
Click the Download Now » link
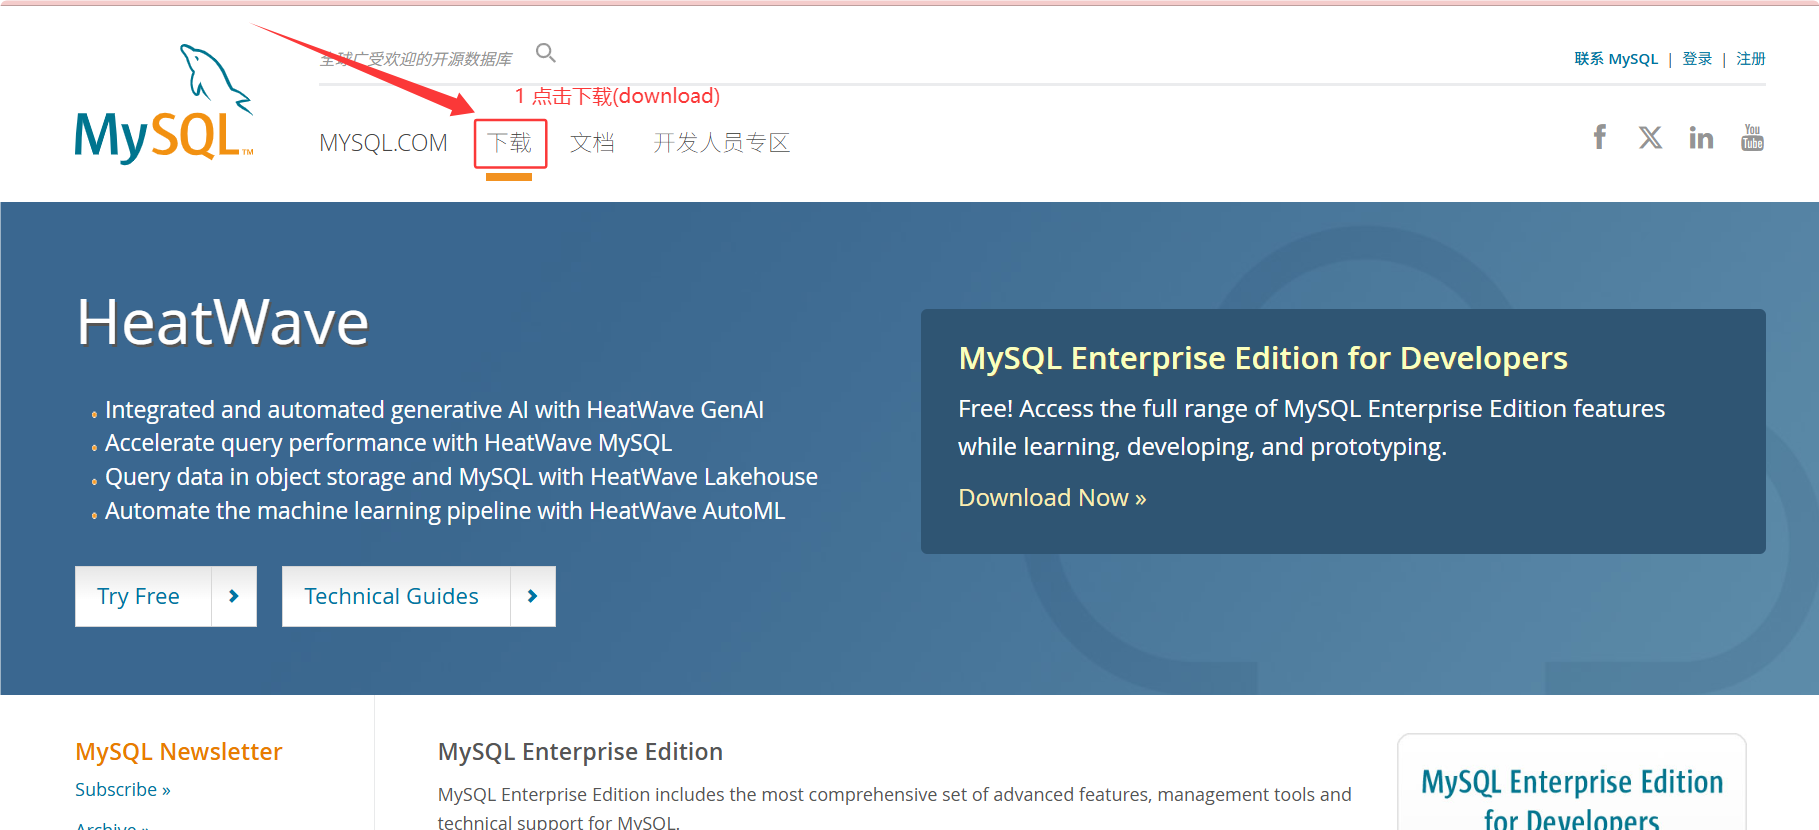pos(1052,498)
